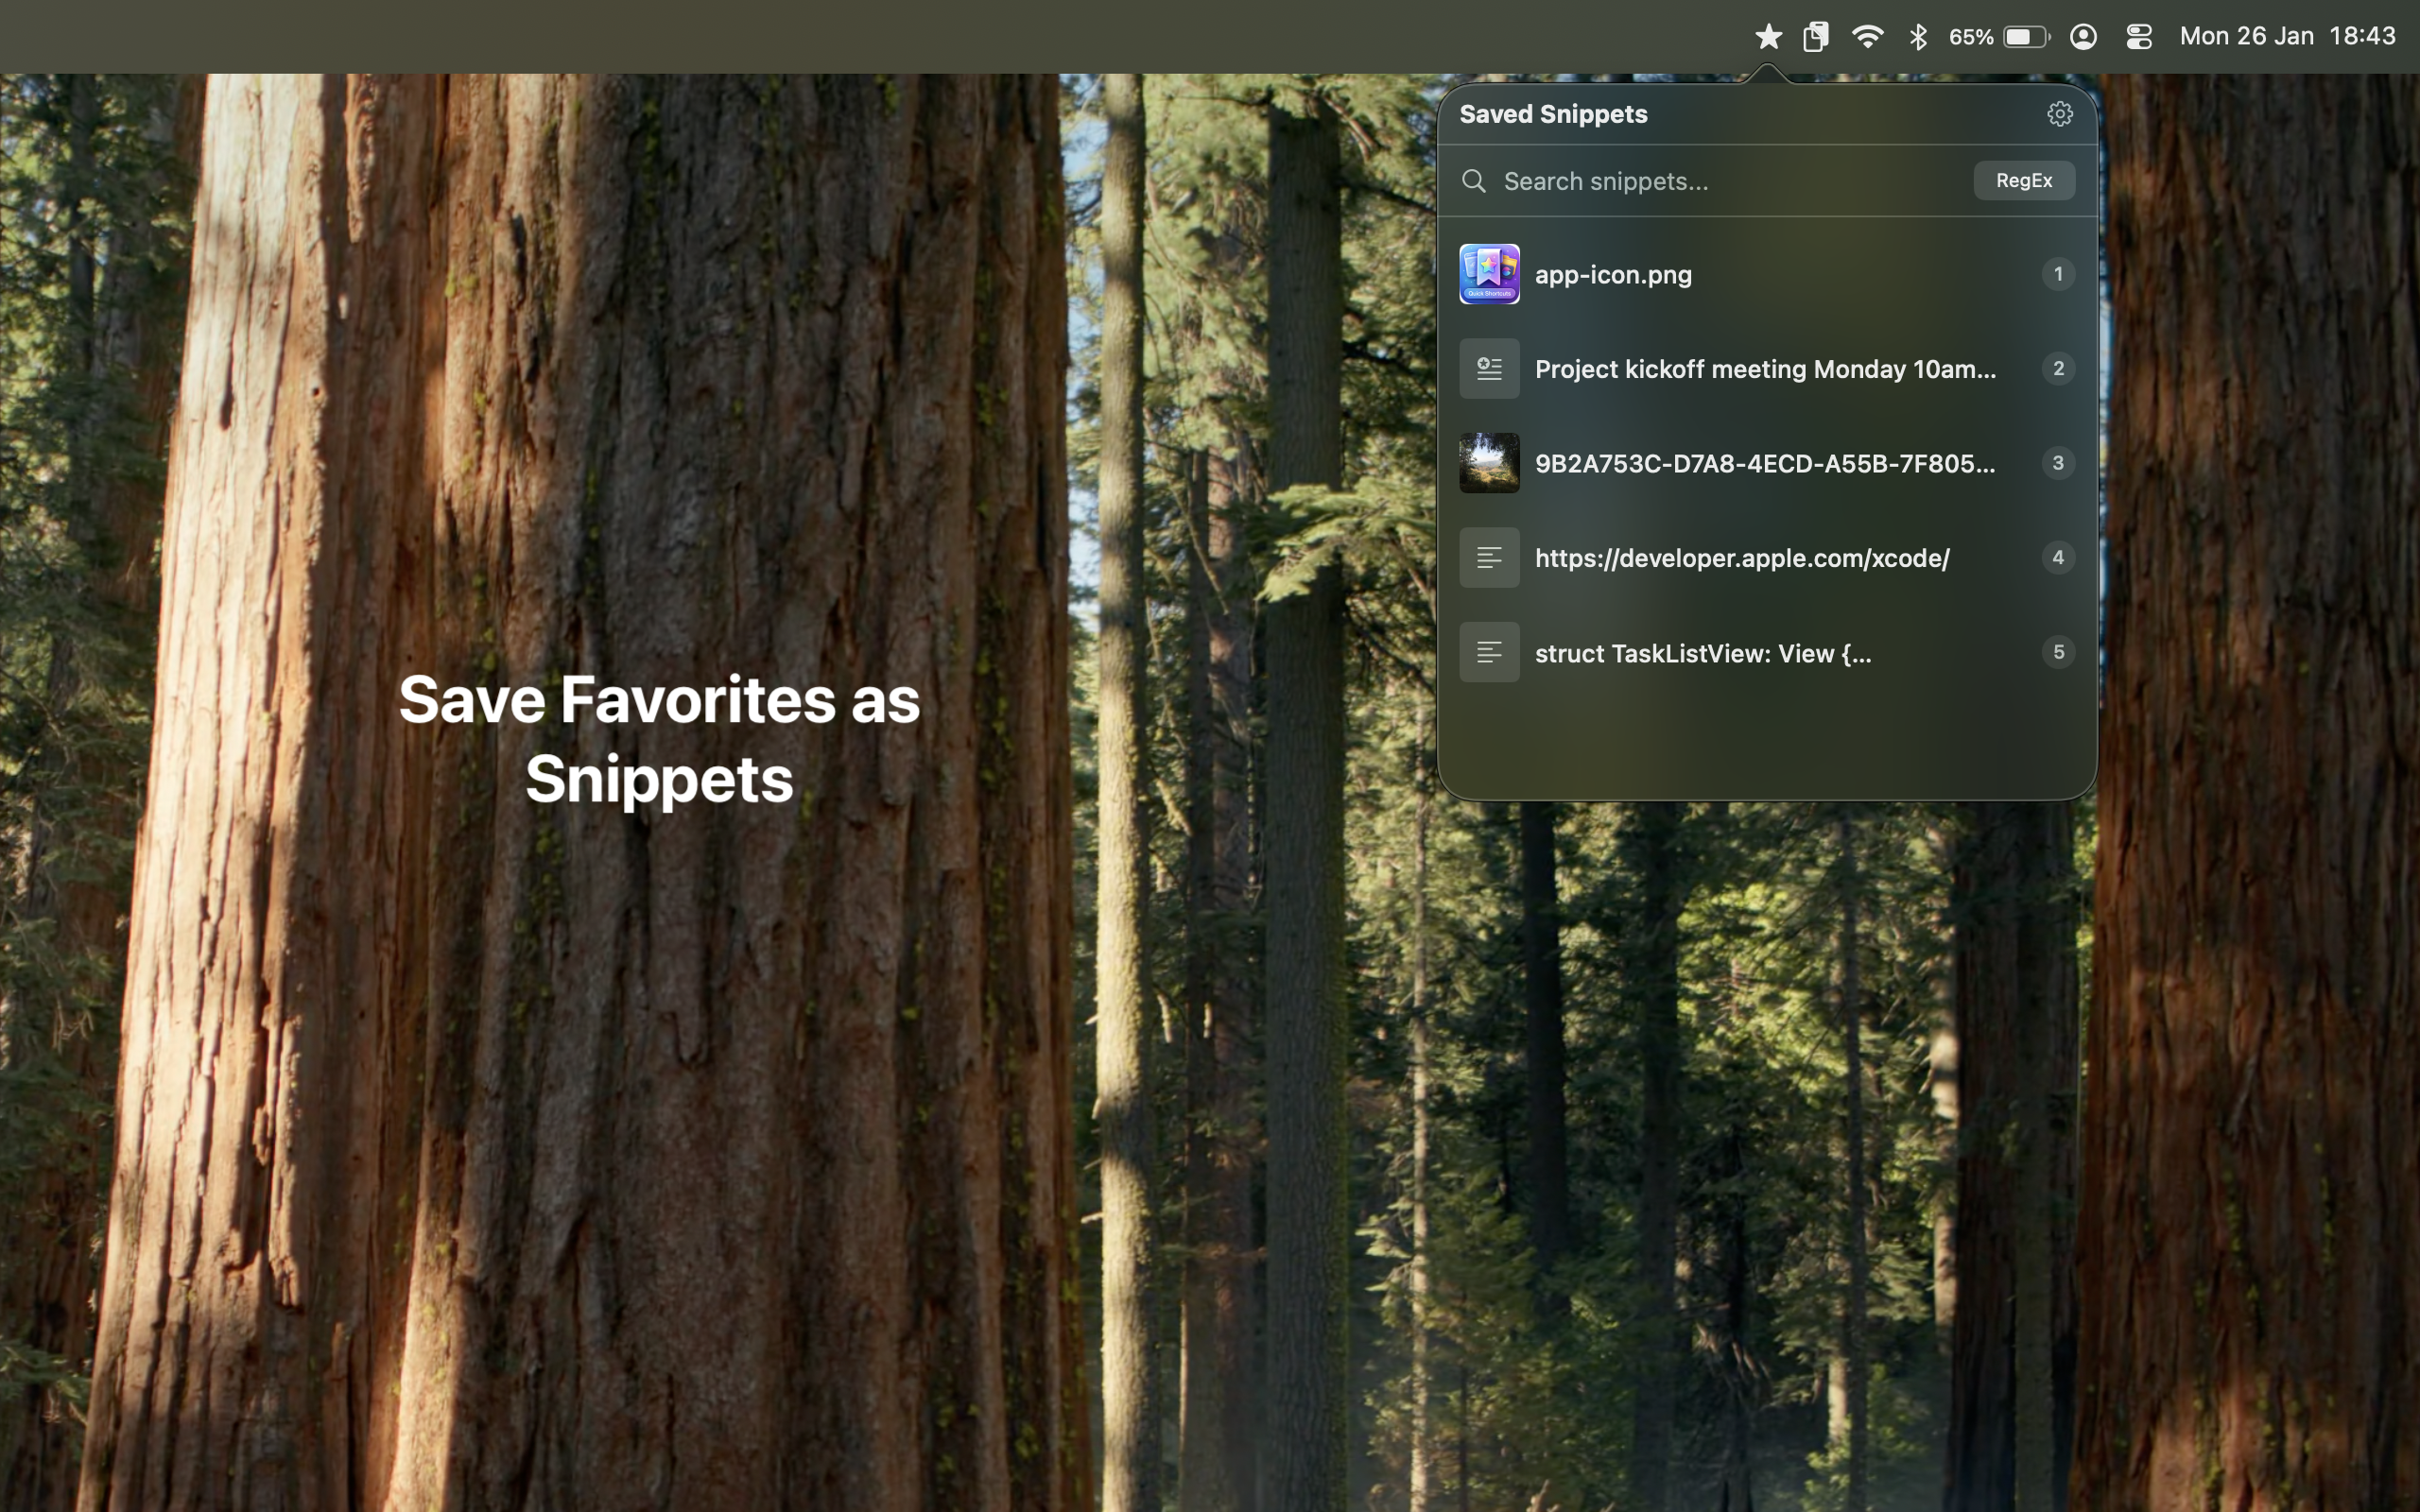
Task: Click snippet badge number 1
Action: point(2058,273)
